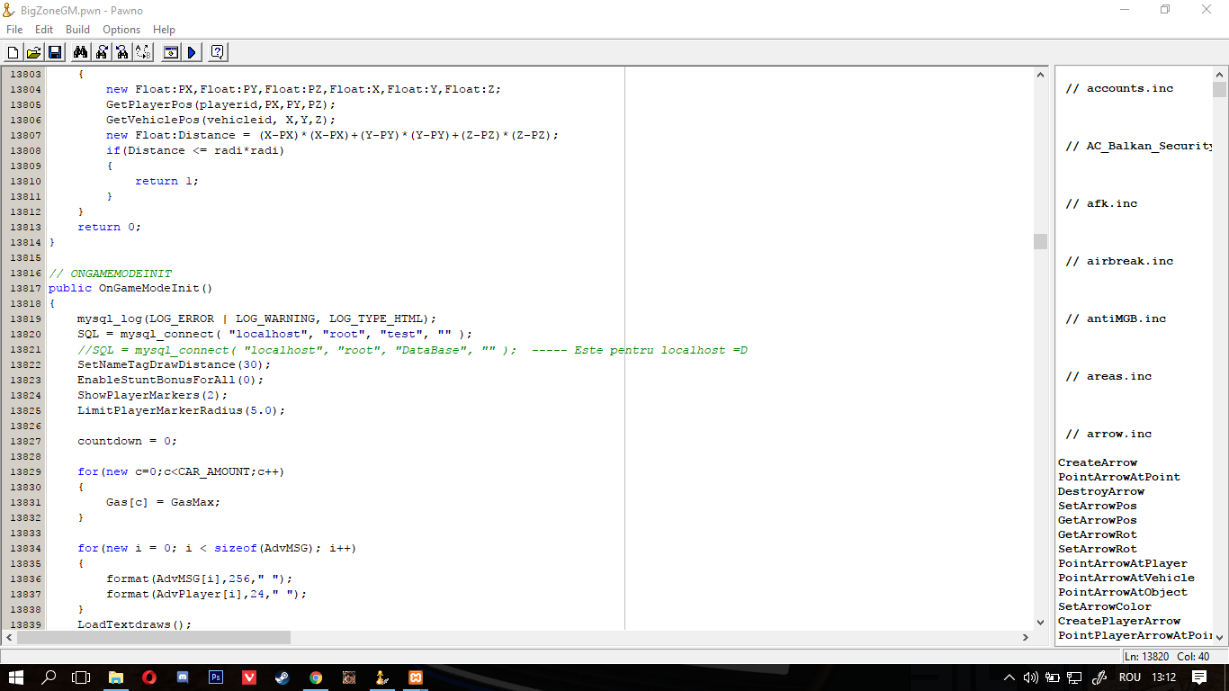
Task: Click the code editor vertical scrollbar thumb
Action: (1040, 241)
